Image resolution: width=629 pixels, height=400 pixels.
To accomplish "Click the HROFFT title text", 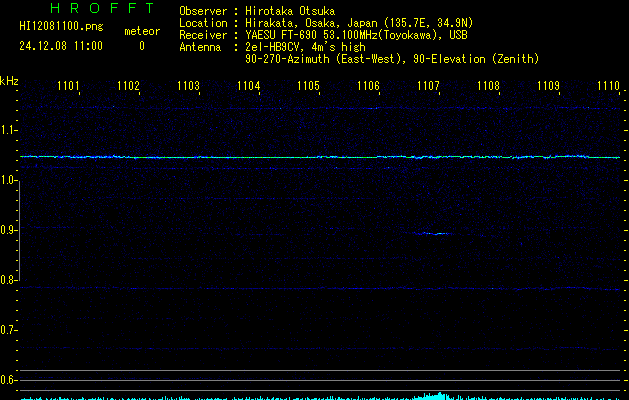I will point(102,8).
